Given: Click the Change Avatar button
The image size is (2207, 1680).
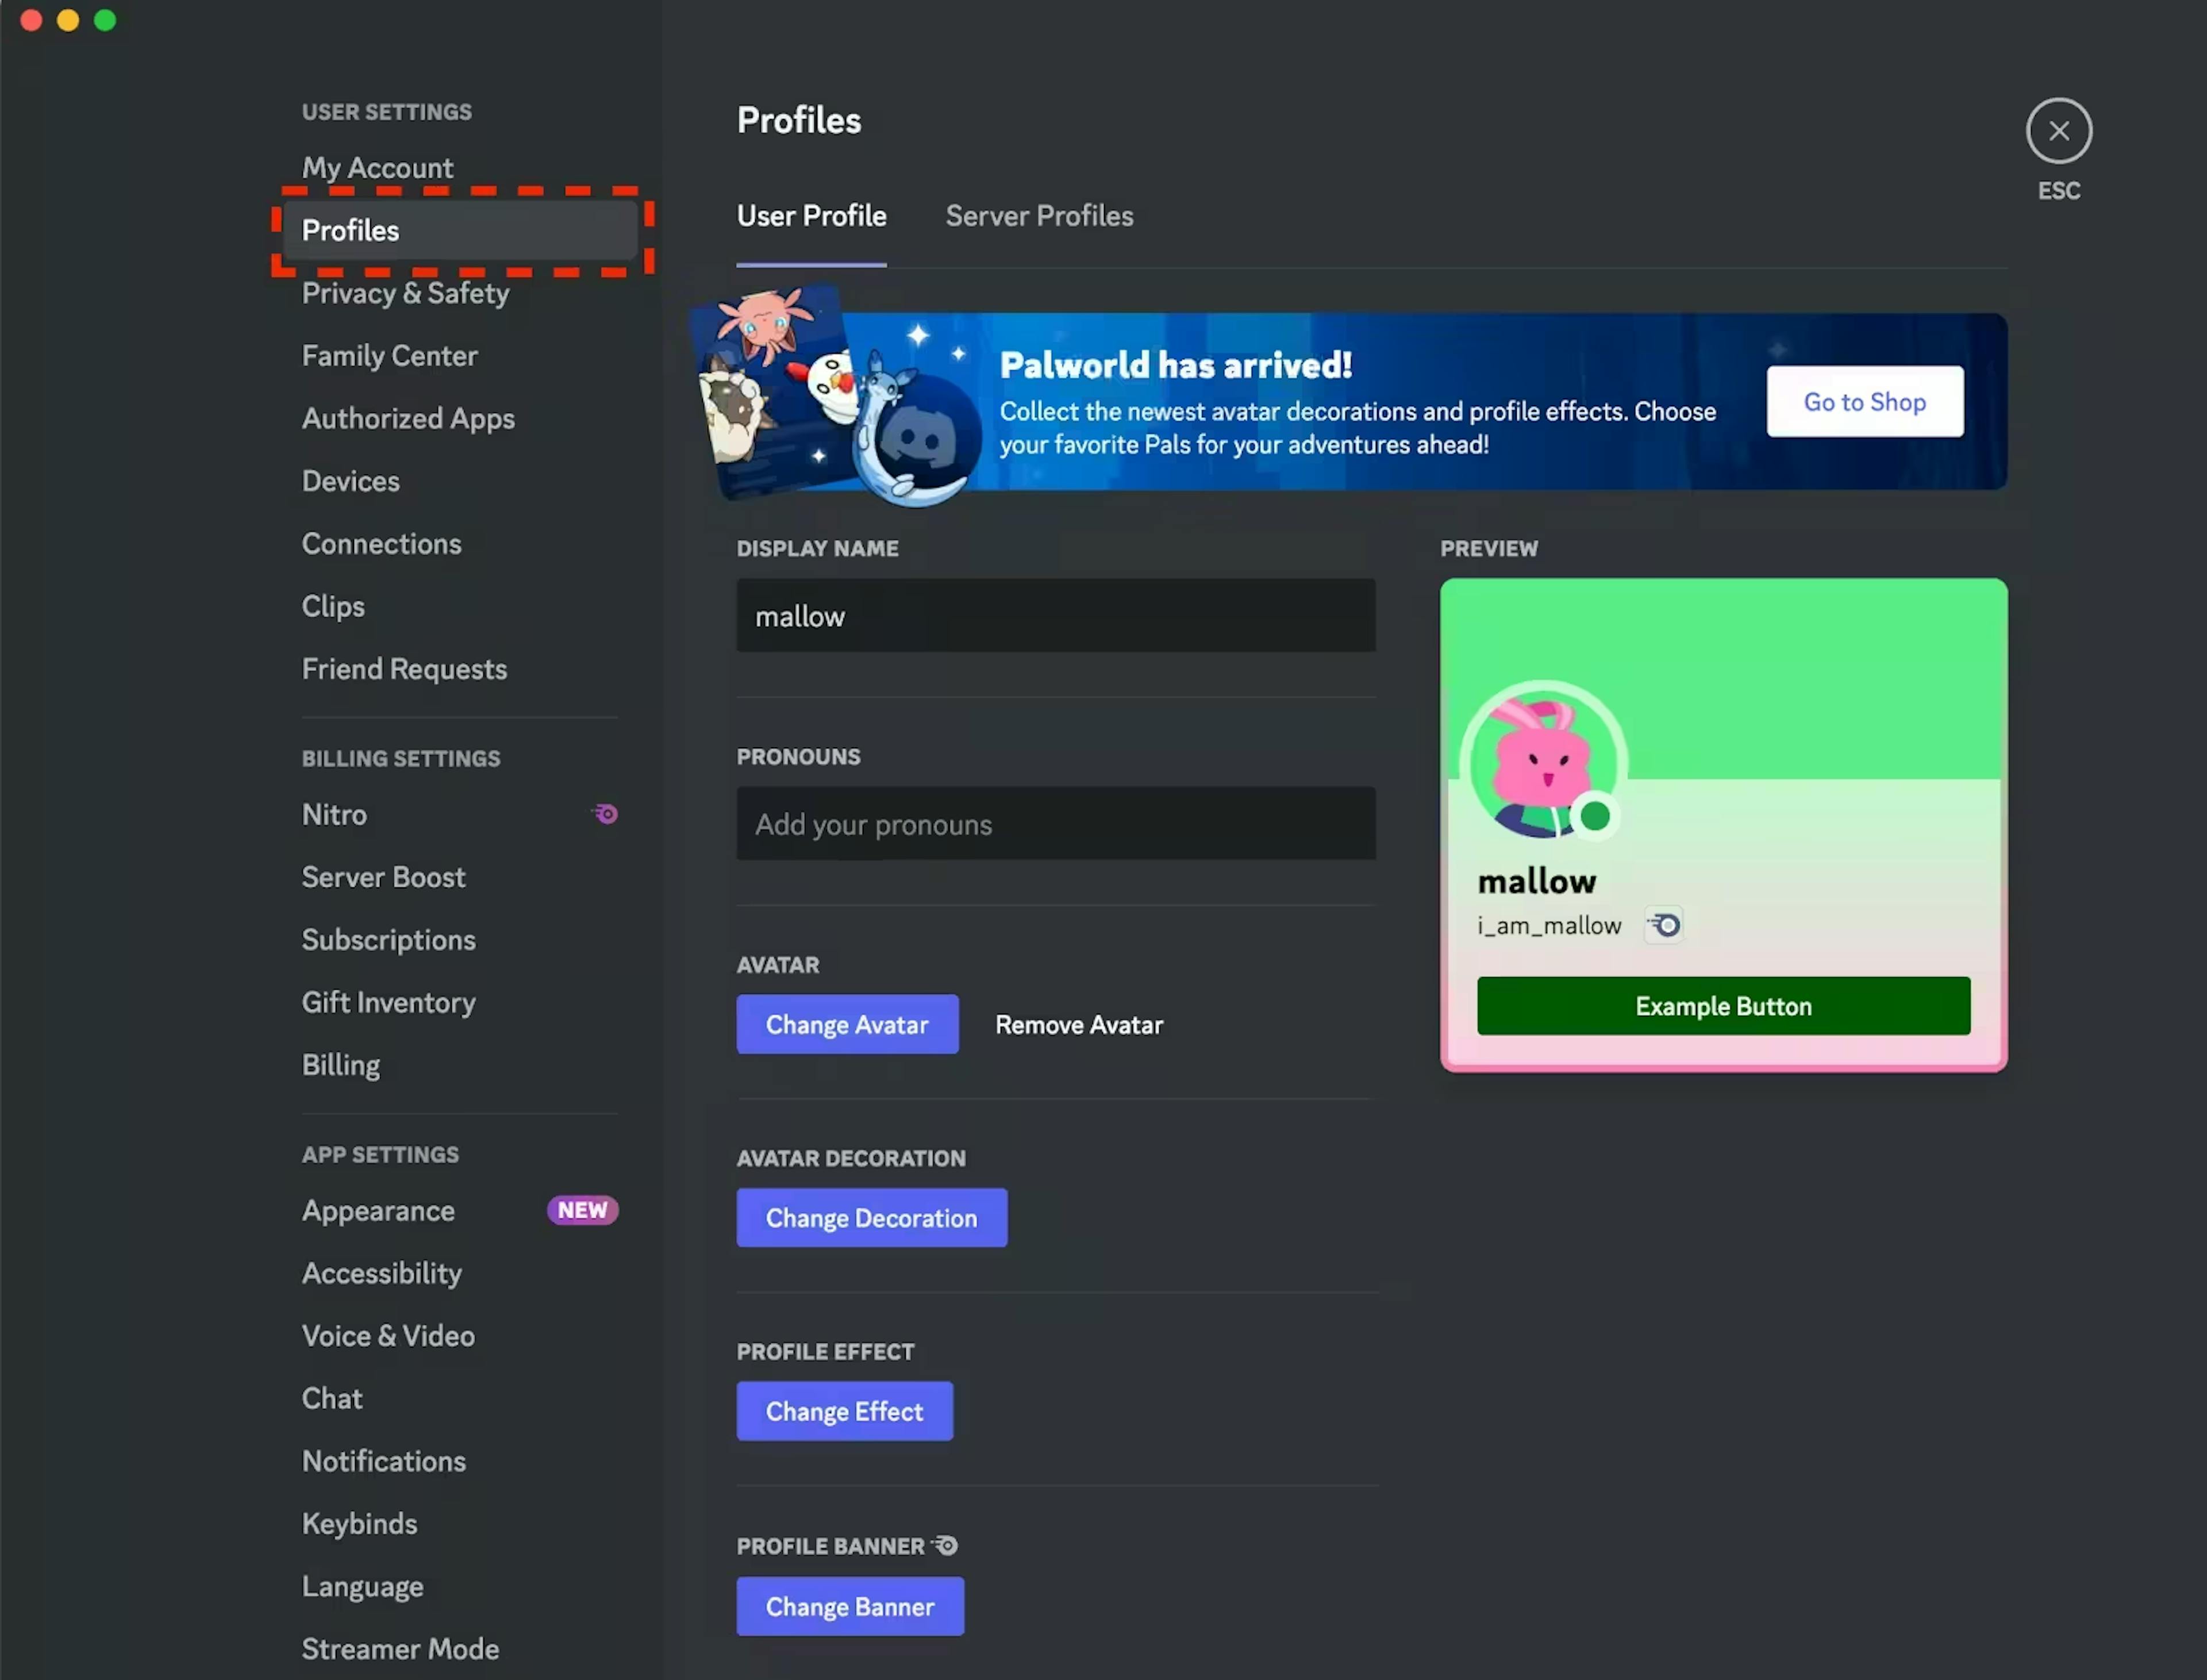Looking at the screenshot, I should [x=847, y=1024].
